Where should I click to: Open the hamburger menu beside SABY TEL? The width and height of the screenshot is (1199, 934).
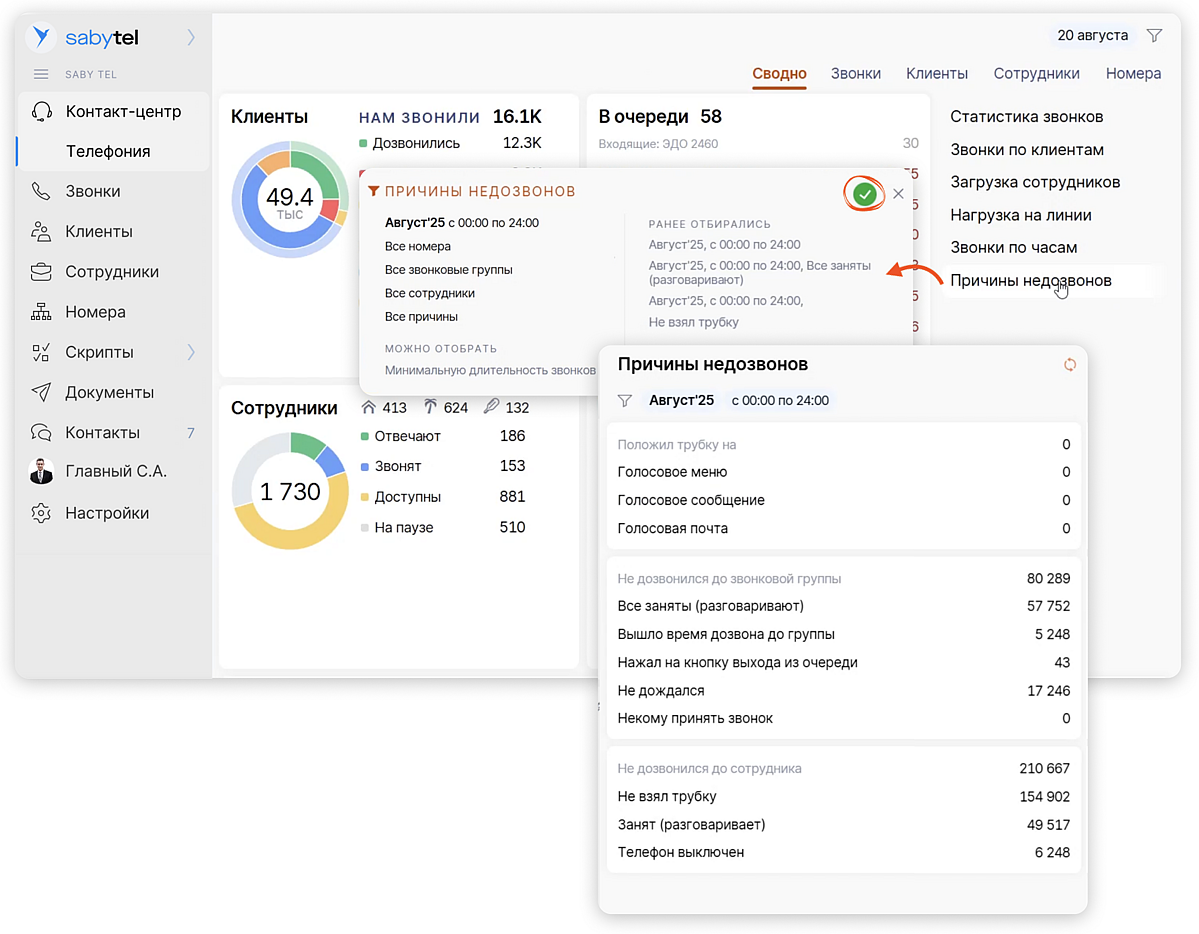41,74
